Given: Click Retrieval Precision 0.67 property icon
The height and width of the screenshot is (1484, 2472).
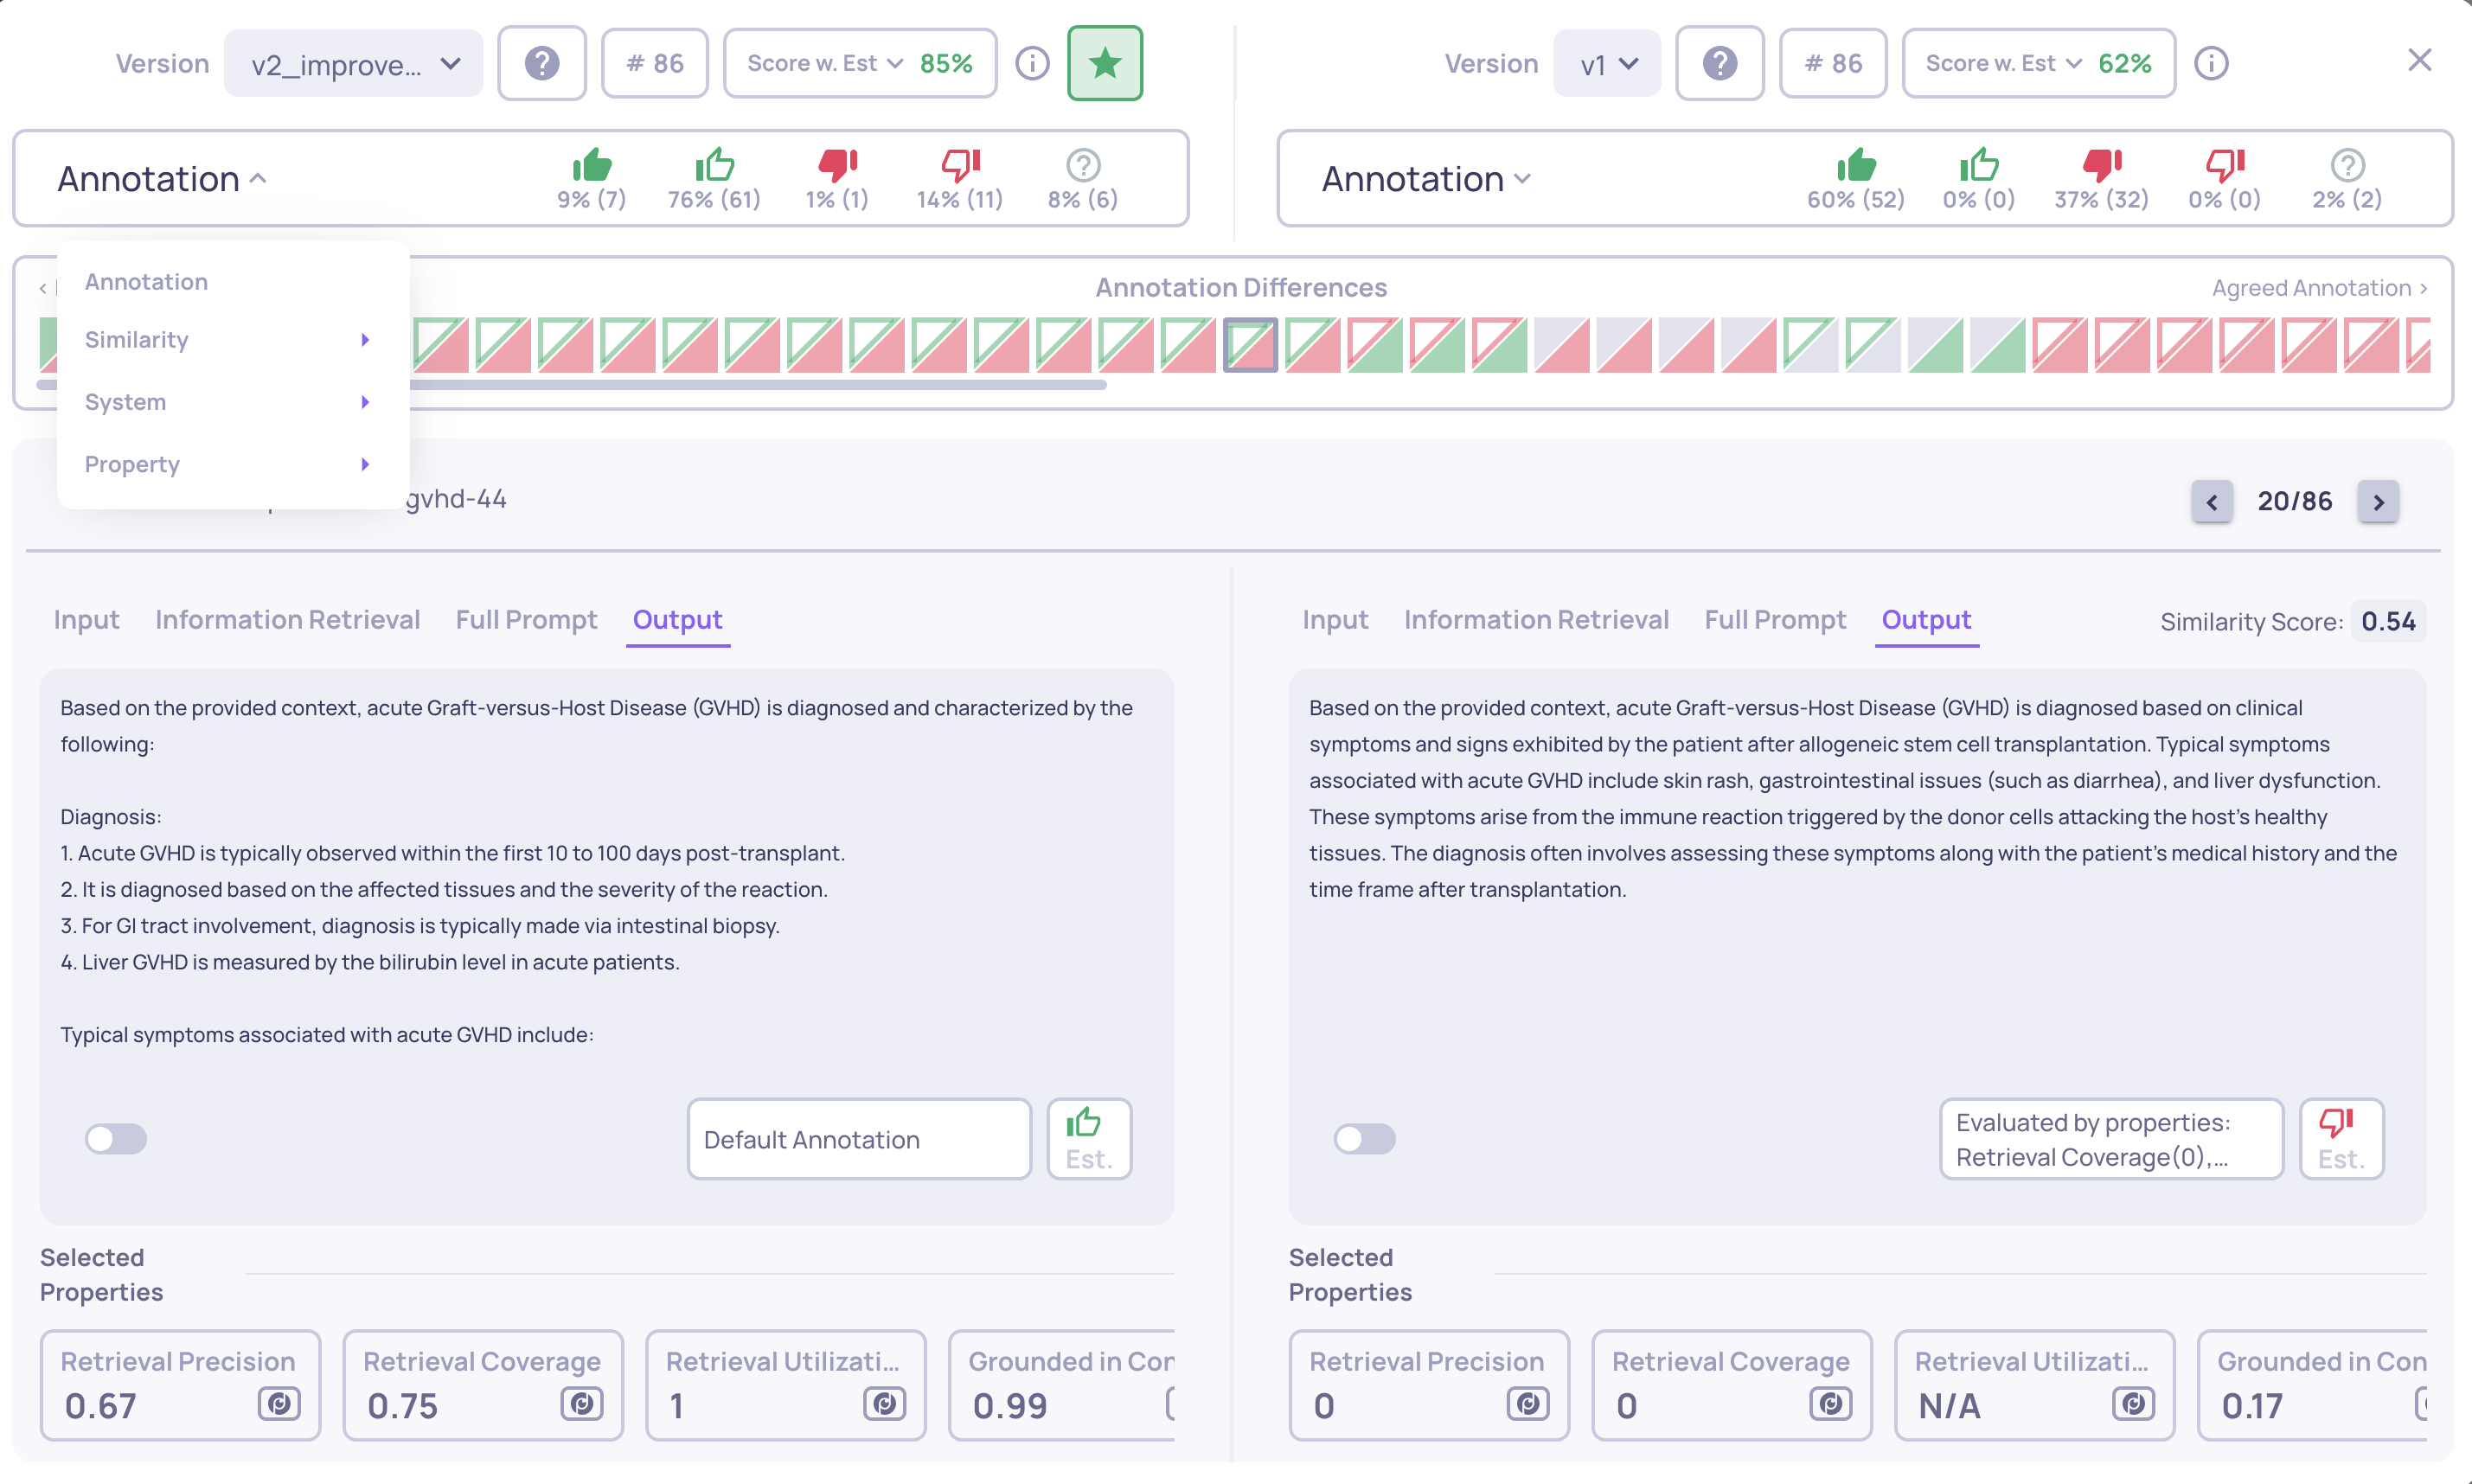Looking at the screenshot, I should 279,1404.
